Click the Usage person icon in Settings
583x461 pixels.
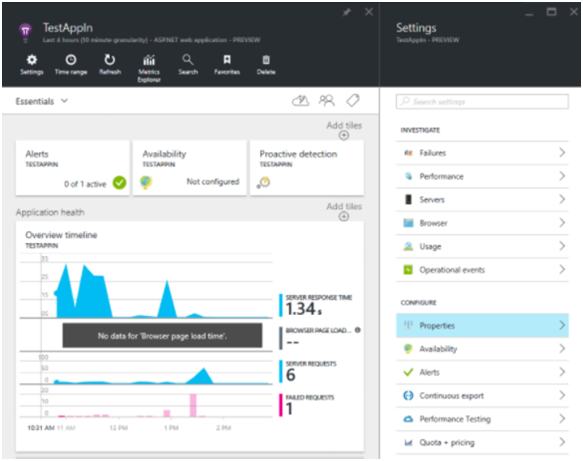point(408,246)
